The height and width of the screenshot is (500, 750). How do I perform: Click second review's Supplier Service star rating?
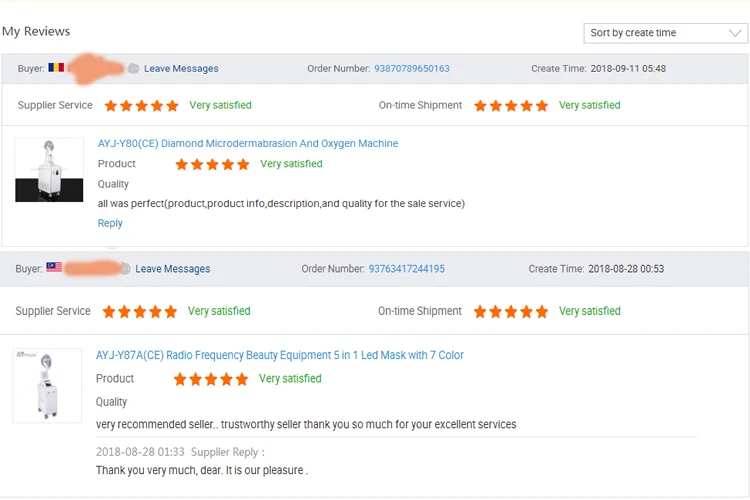click(140, 312)
